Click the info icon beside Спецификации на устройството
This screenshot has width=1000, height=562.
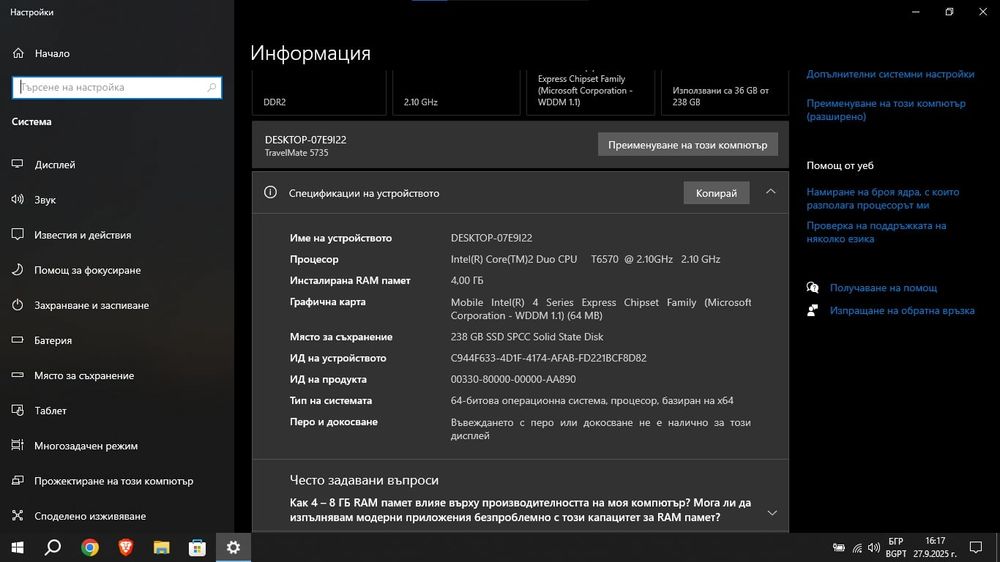tap(270, 192)
